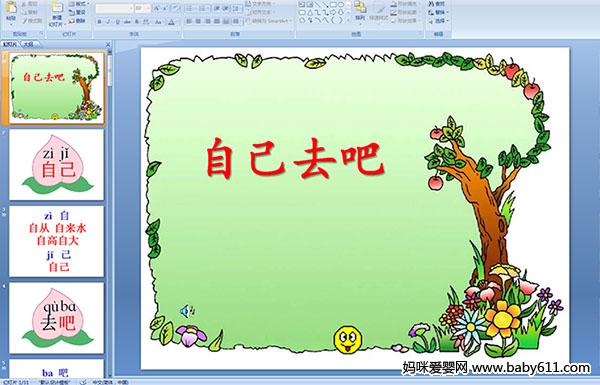The width and height of the screenshot is (600, 385).
Task: Toggle bold formatting
Action: pyautogui.click(x=99, y=22)
